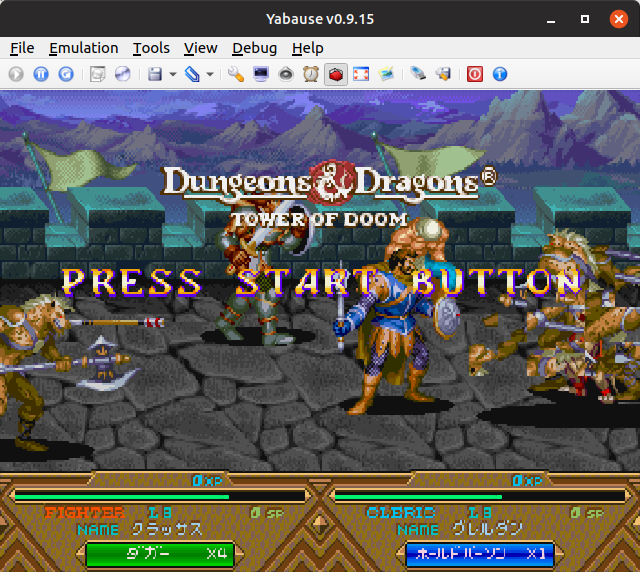Viewport: 640px width, 572px height.
Task: Click the disabled Run play icon
Action: pyautogui.click(x=16, y=74)
